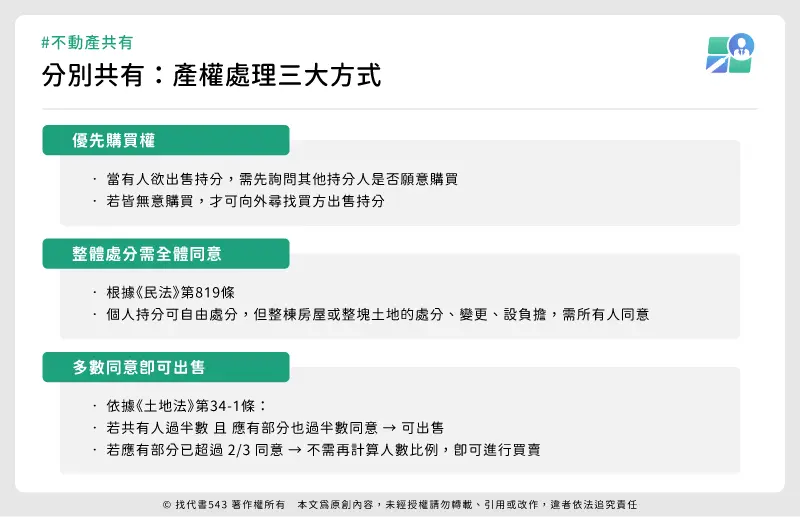Click the title 分別共有:產權處理三大方式
The width and height of the screenshot is (800, 517).
click(x=211, y=76)
